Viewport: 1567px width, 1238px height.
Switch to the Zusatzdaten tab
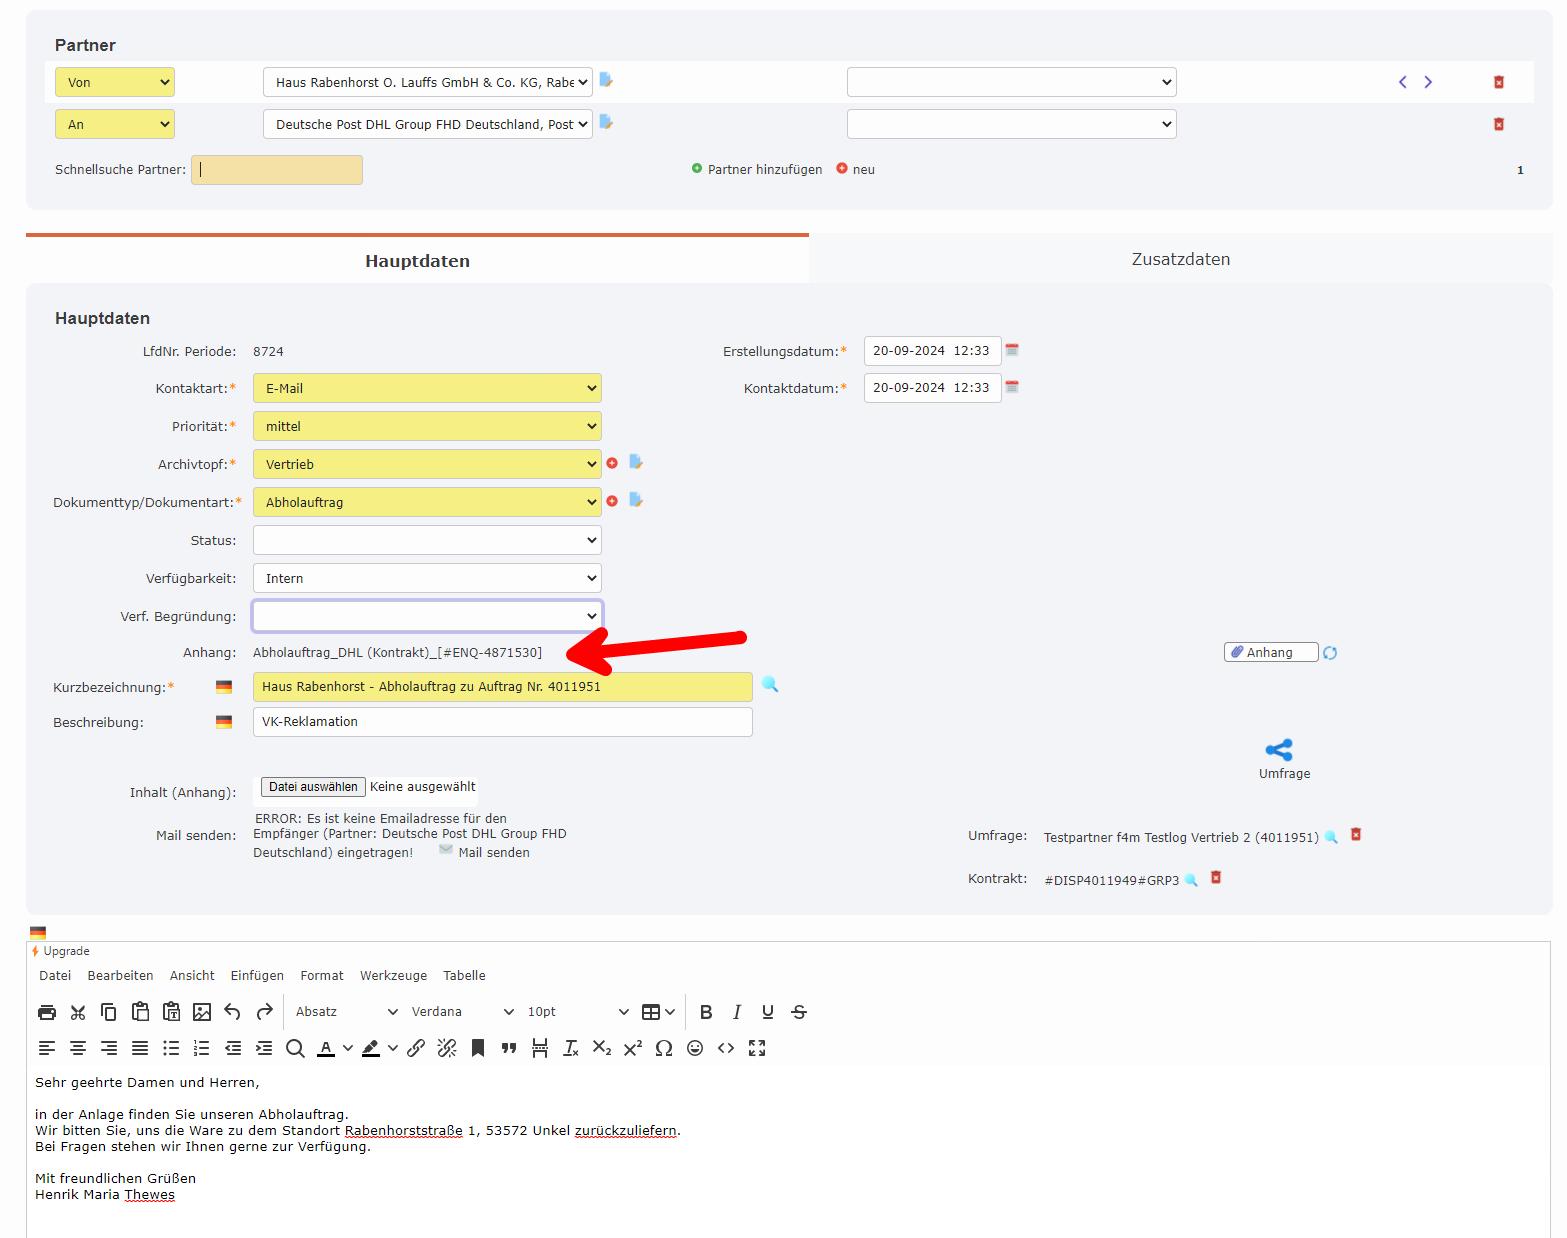click(x=1180, y=258)
